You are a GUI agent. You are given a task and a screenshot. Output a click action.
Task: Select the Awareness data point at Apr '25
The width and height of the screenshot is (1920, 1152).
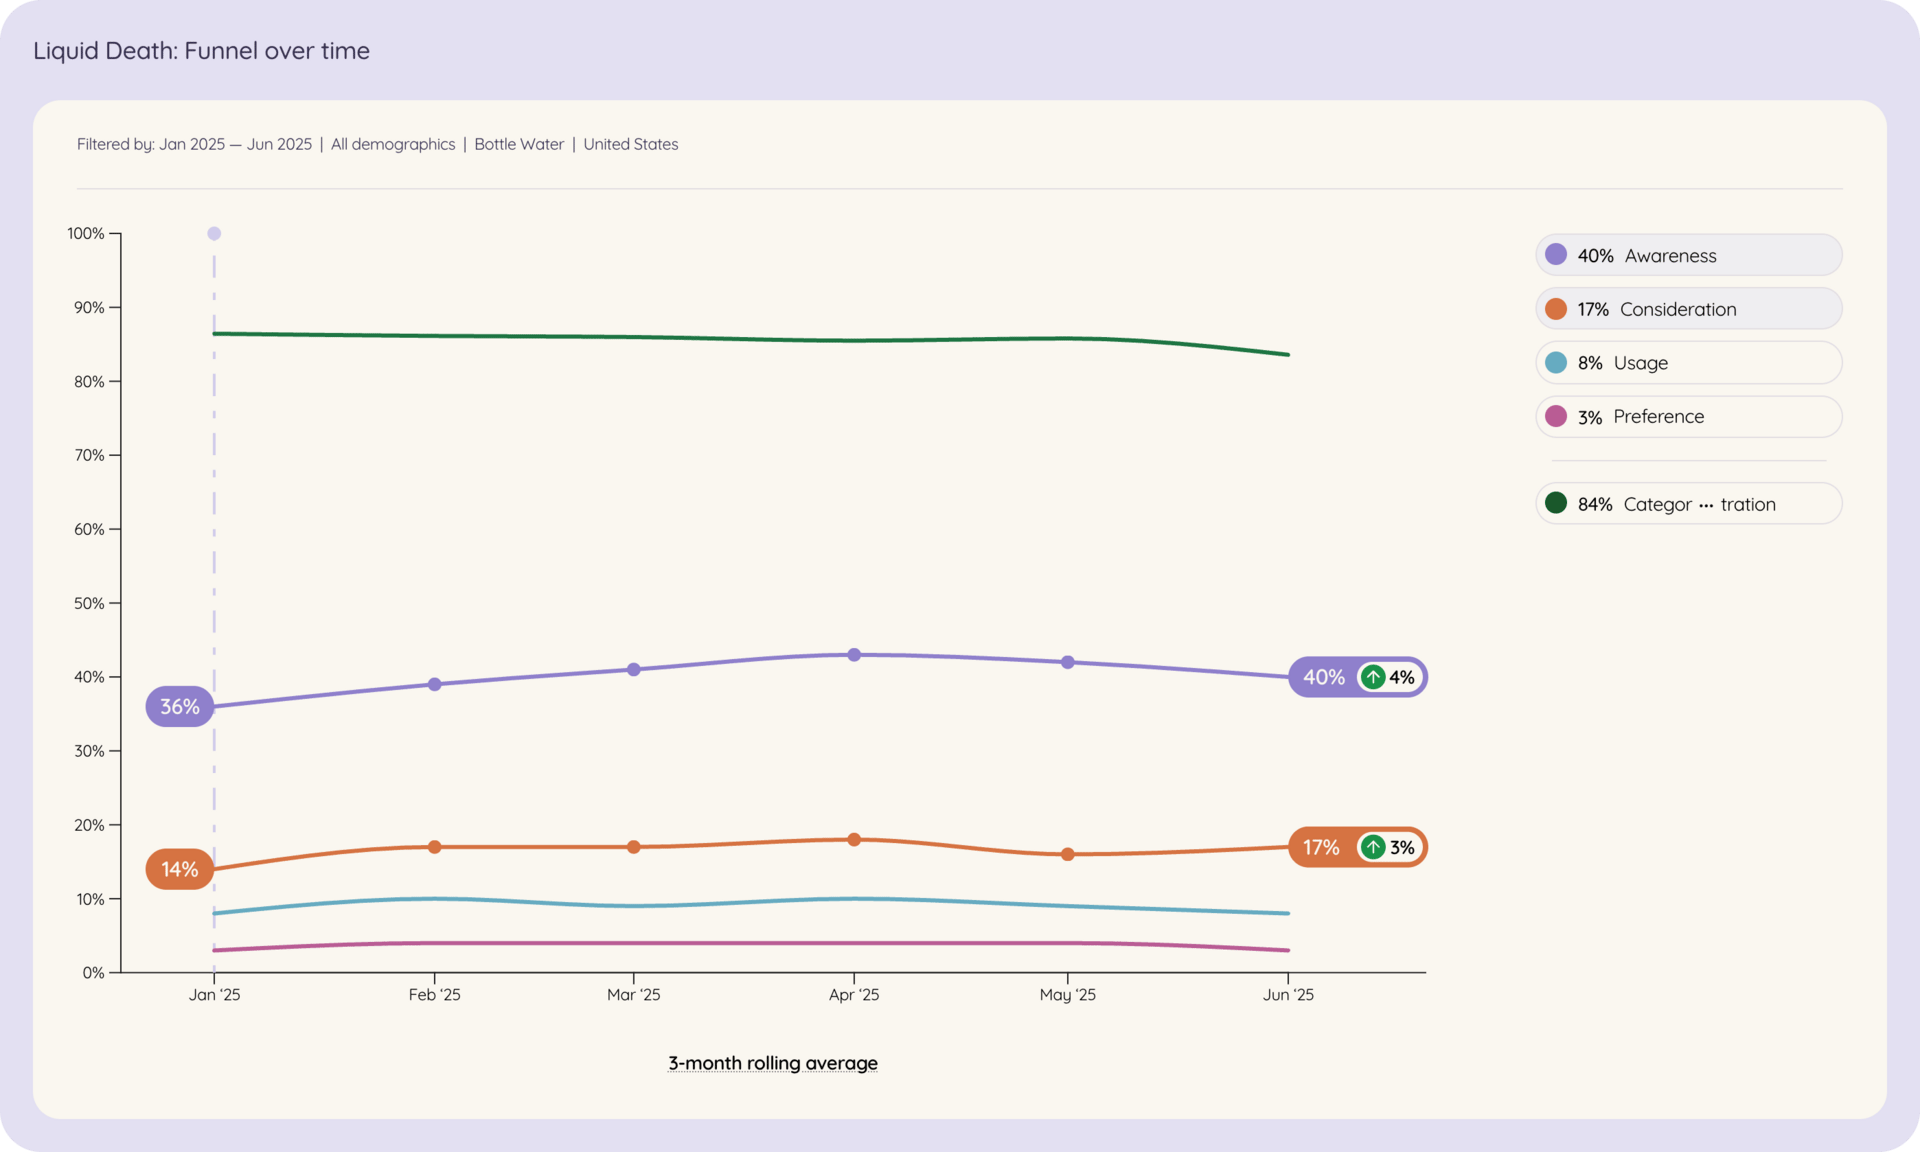pyautogui.click(x=854, y=655)
